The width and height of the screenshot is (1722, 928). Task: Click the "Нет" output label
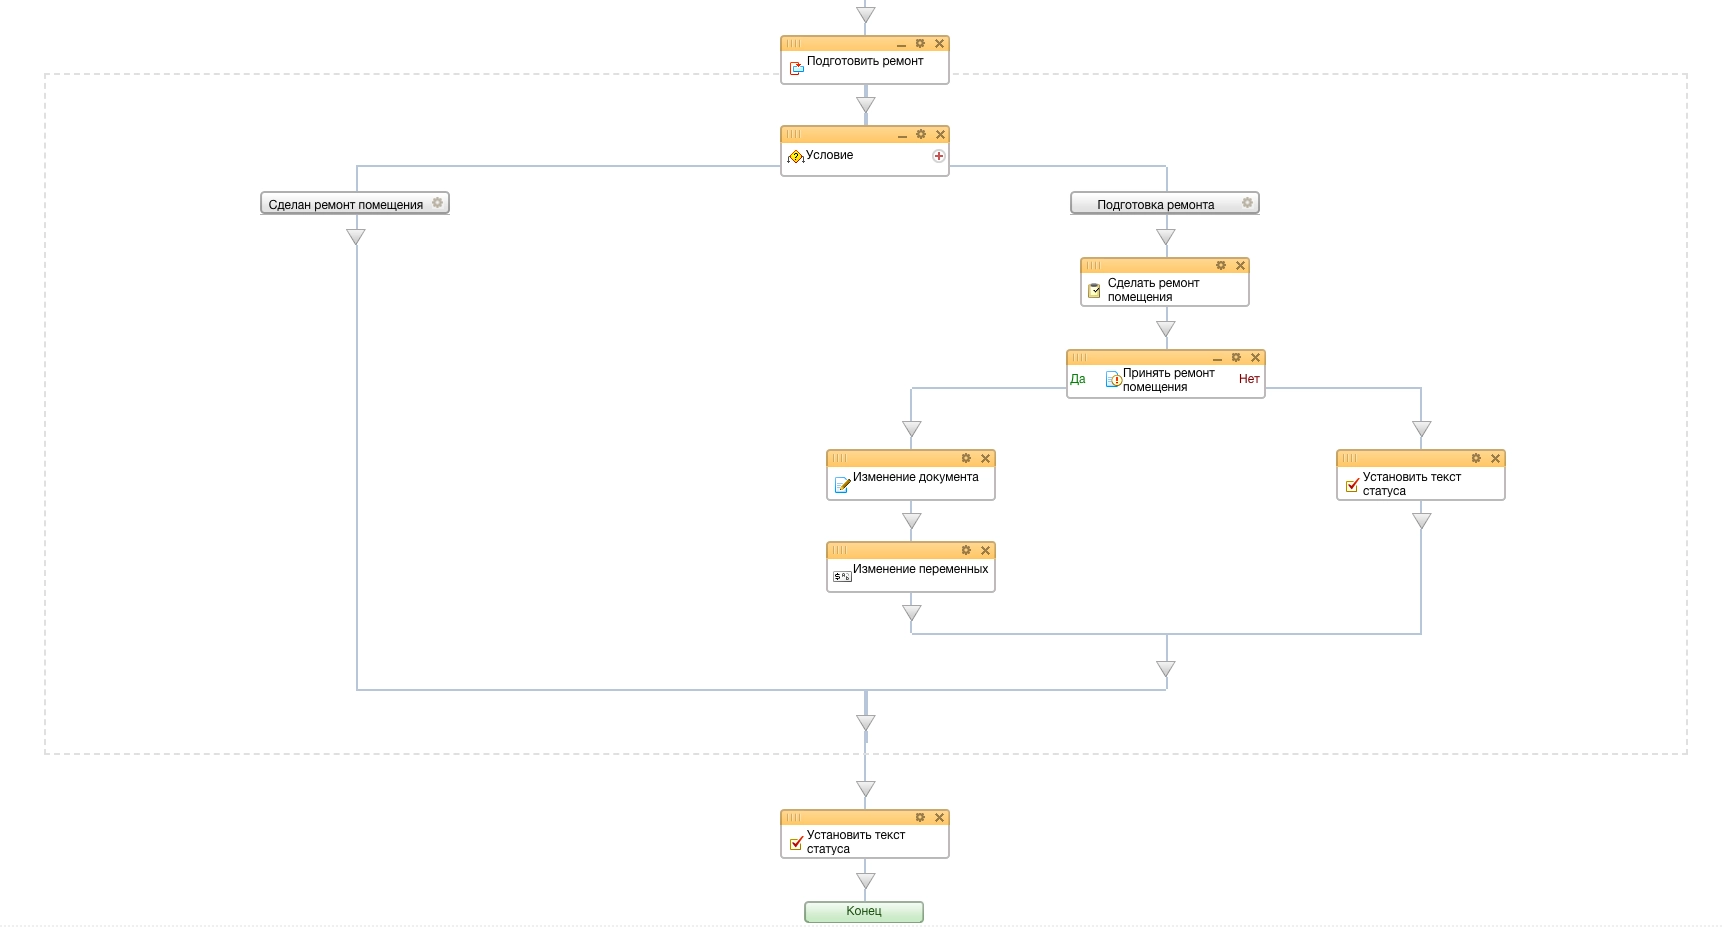1249,379
